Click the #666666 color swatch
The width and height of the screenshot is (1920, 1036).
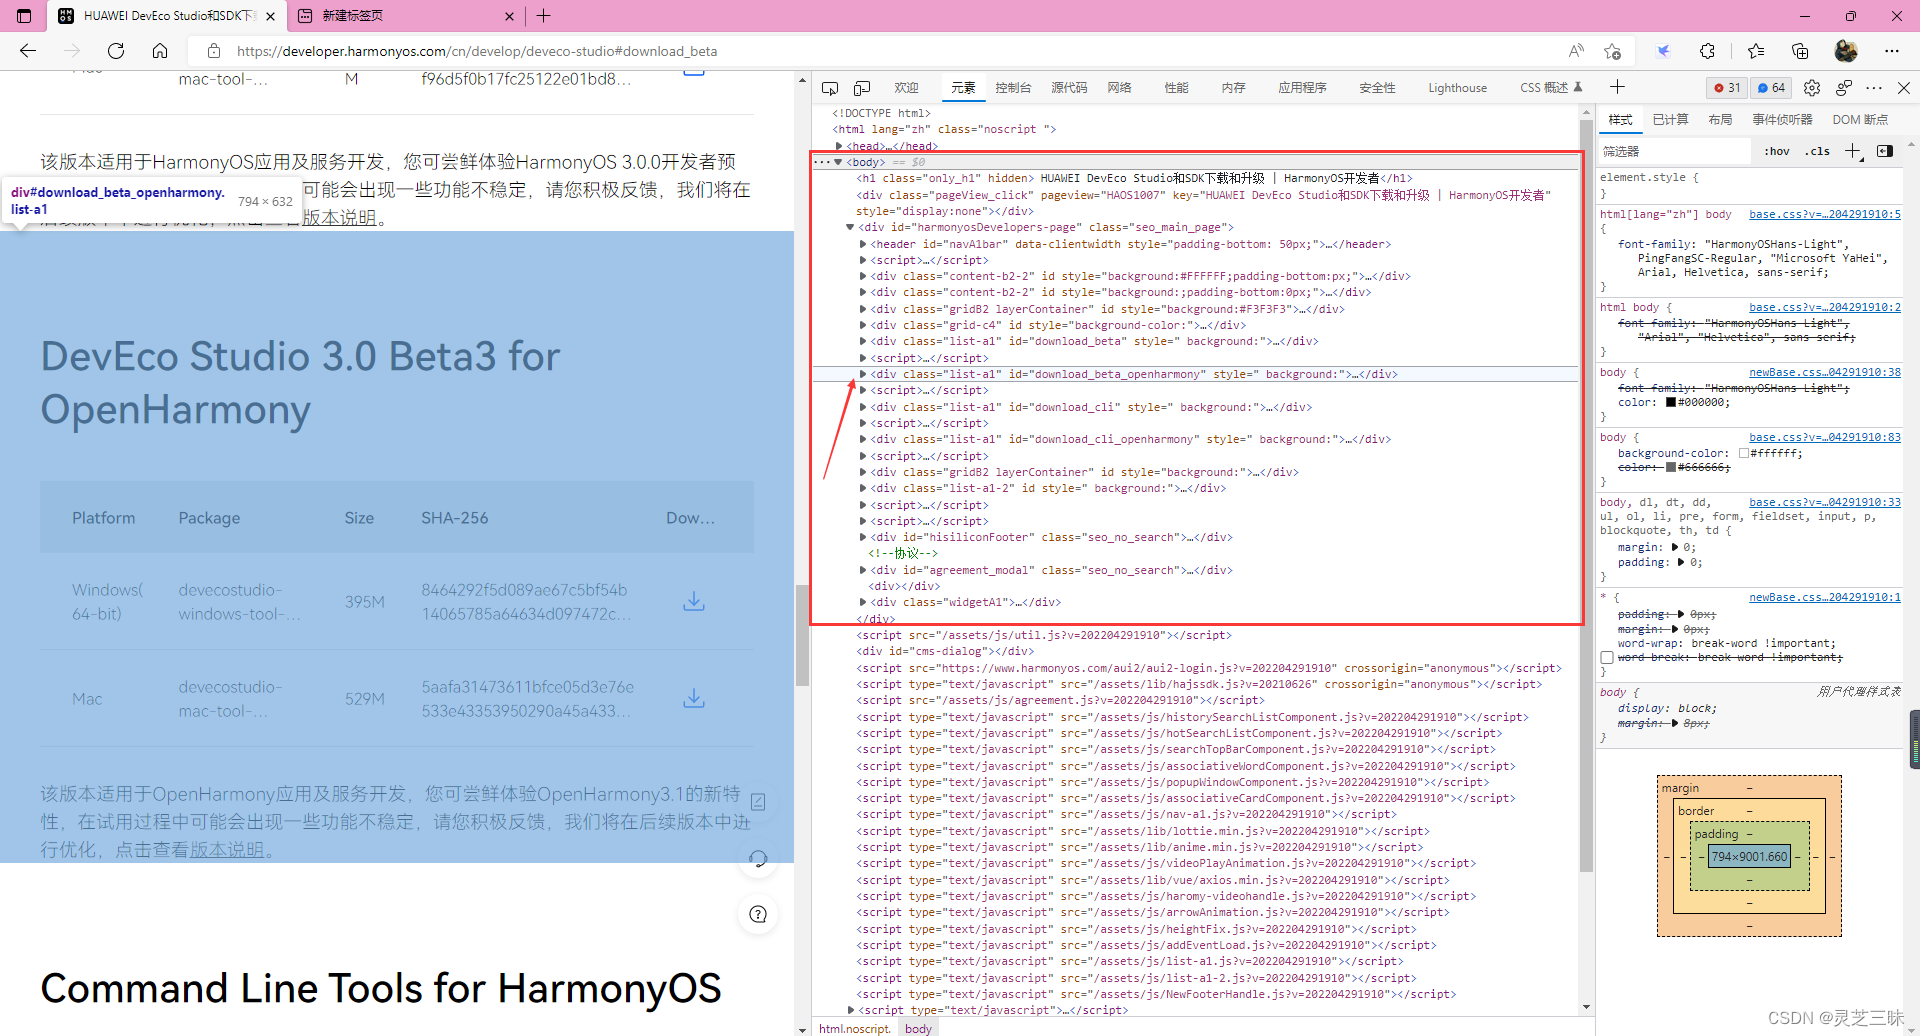(x=1671, y=467)
